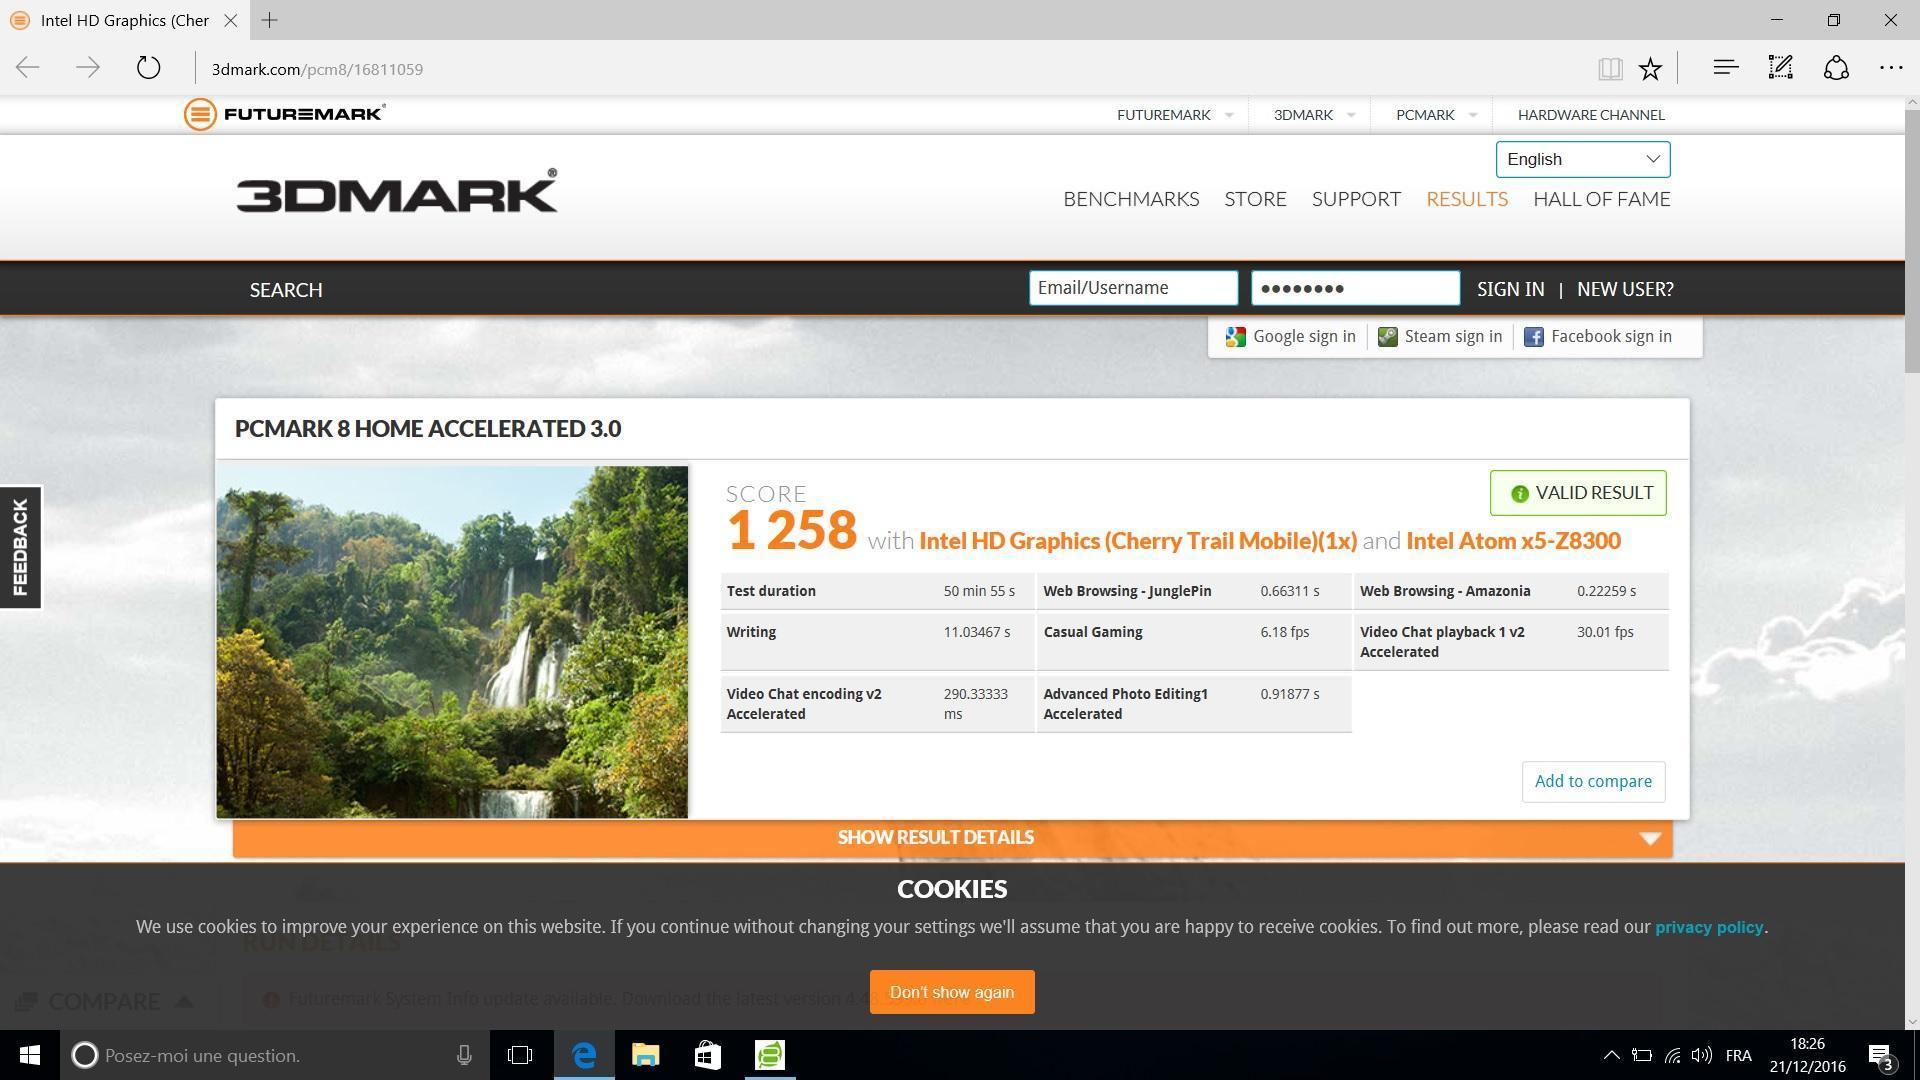The height and width of the screenshot is (1080, 1920).
Task: Click the Google sign in icon
Action: click(1236, 337)
